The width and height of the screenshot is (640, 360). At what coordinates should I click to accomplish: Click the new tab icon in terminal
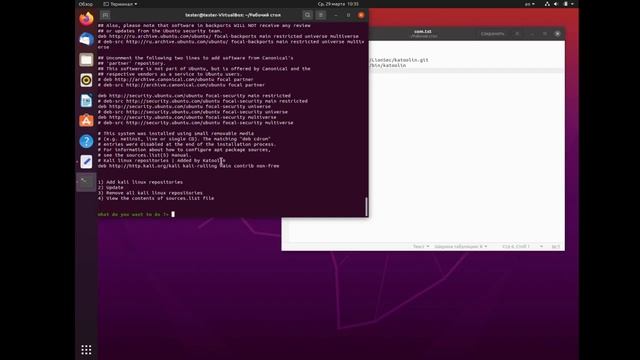tap(105, 15)
